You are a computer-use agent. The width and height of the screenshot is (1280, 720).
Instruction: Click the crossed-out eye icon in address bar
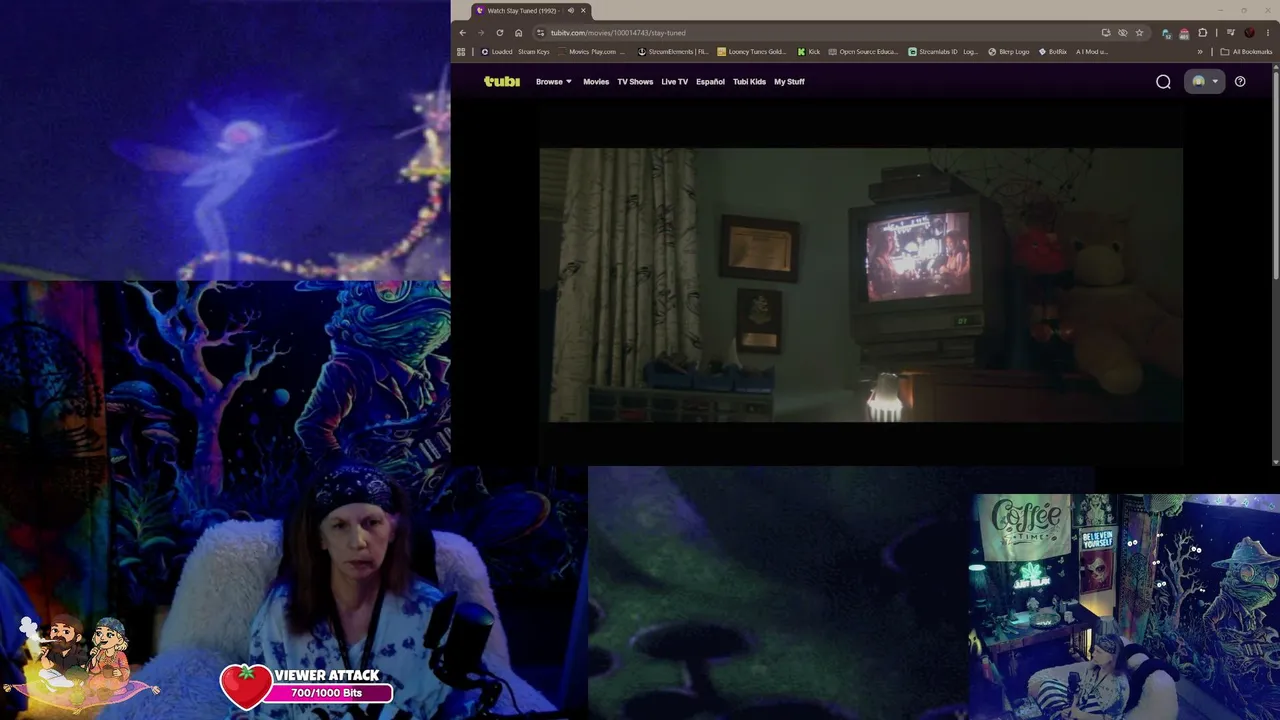point(1123,33)
